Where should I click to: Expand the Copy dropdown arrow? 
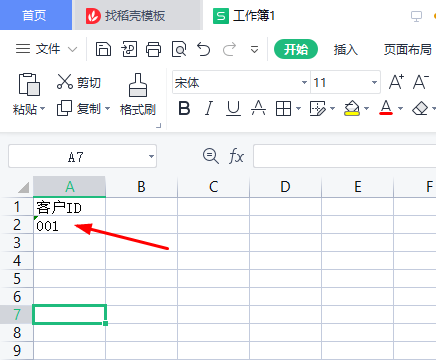[x=107, y=109]
